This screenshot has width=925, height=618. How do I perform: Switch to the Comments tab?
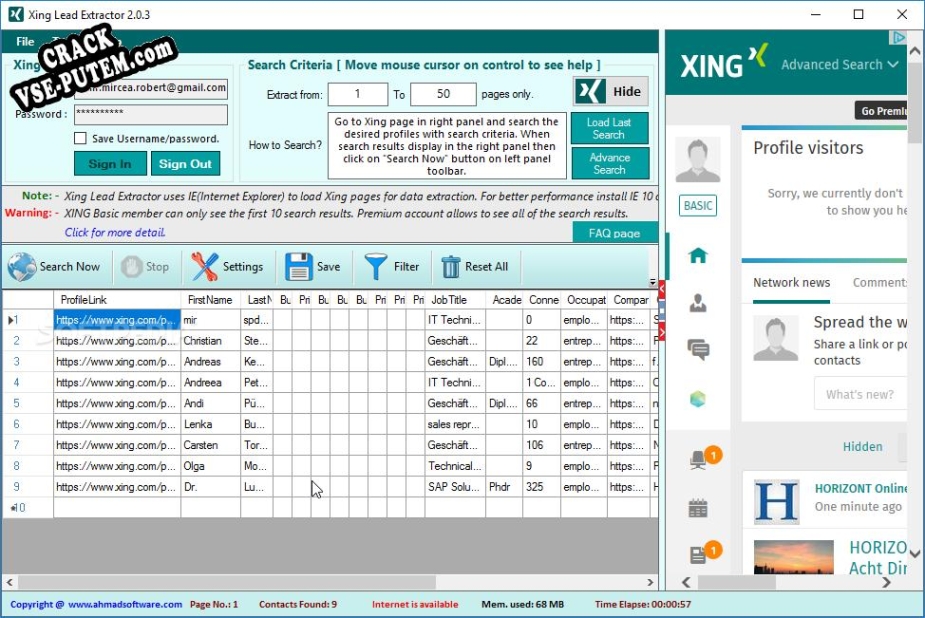tap(880, 282)
